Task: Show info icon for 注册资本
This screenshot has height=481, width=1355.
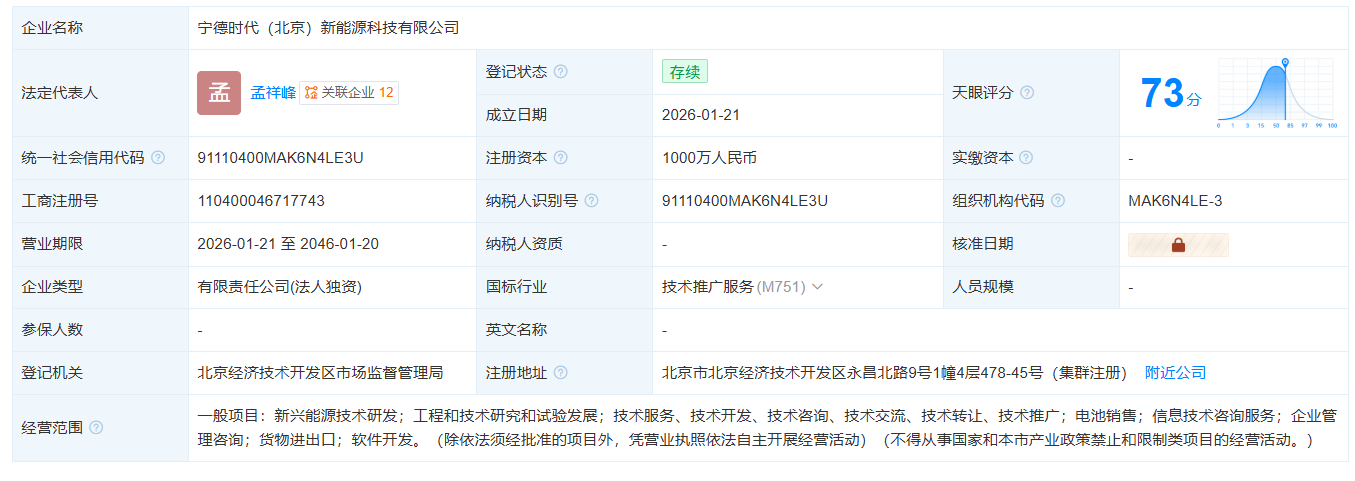Action: 561,158
